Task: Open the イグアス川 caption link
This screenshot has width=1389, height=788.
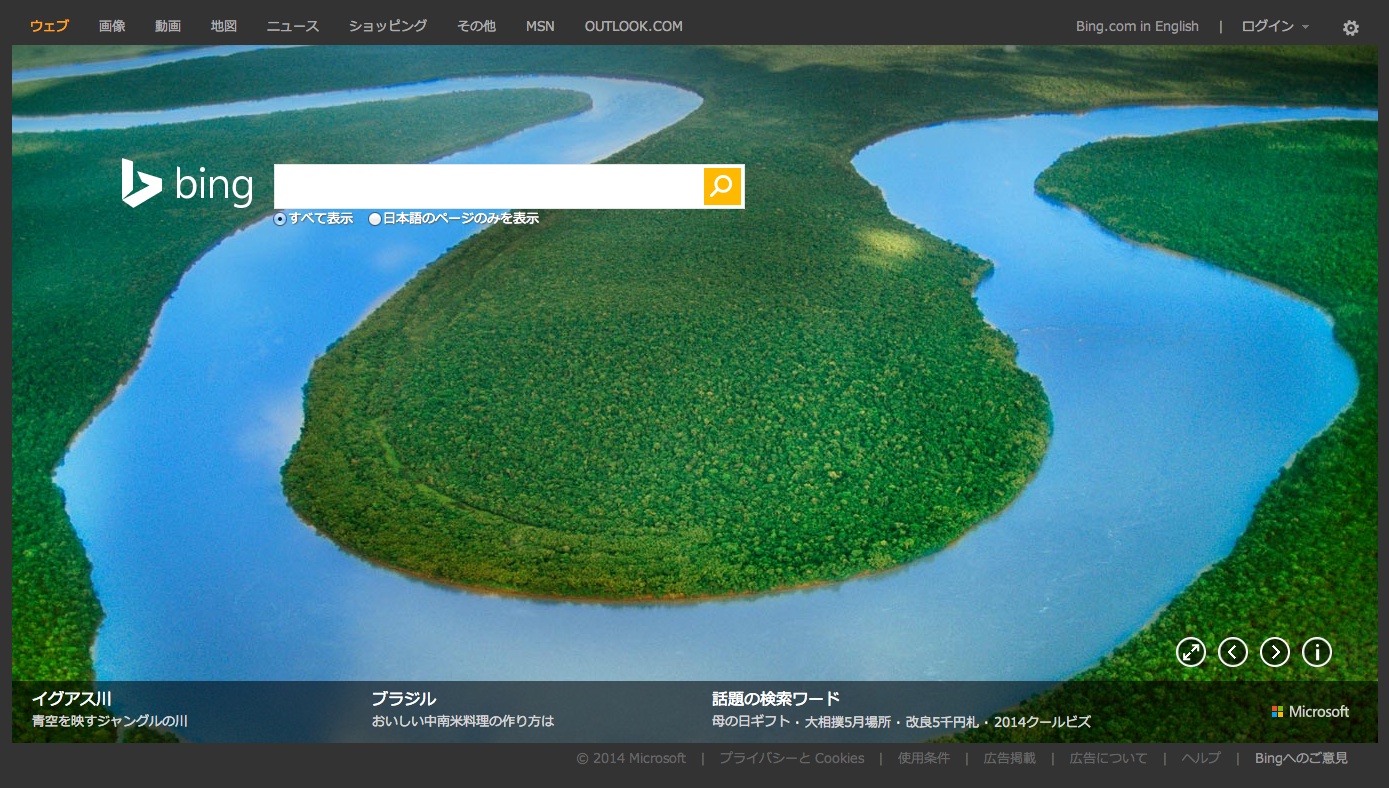Action: (x=71, y=699)
